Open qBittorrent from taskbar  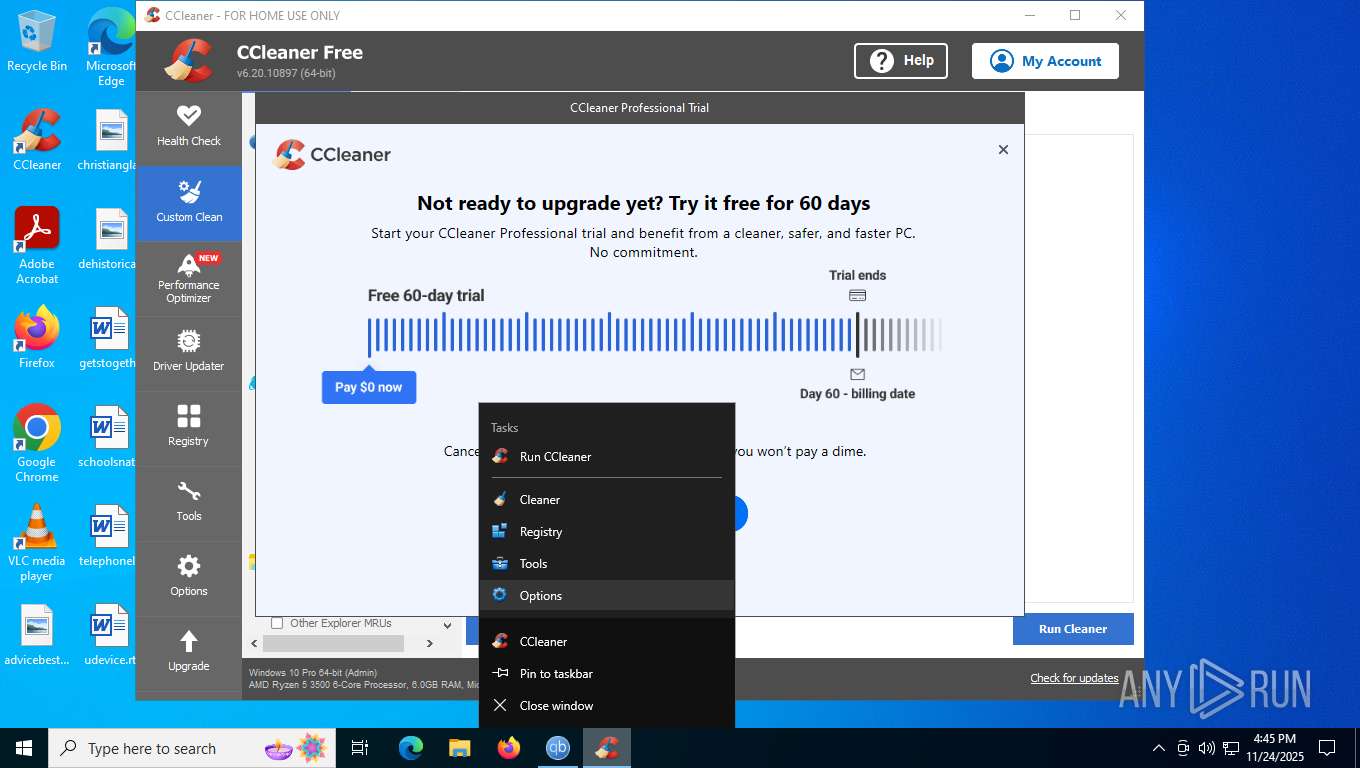point(557,748)
